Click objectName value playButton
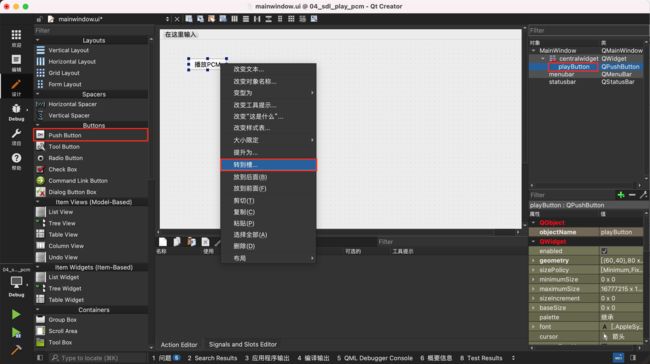Image resolution: width=650 pixels, height=364 pixels. (x=621, y=232)
